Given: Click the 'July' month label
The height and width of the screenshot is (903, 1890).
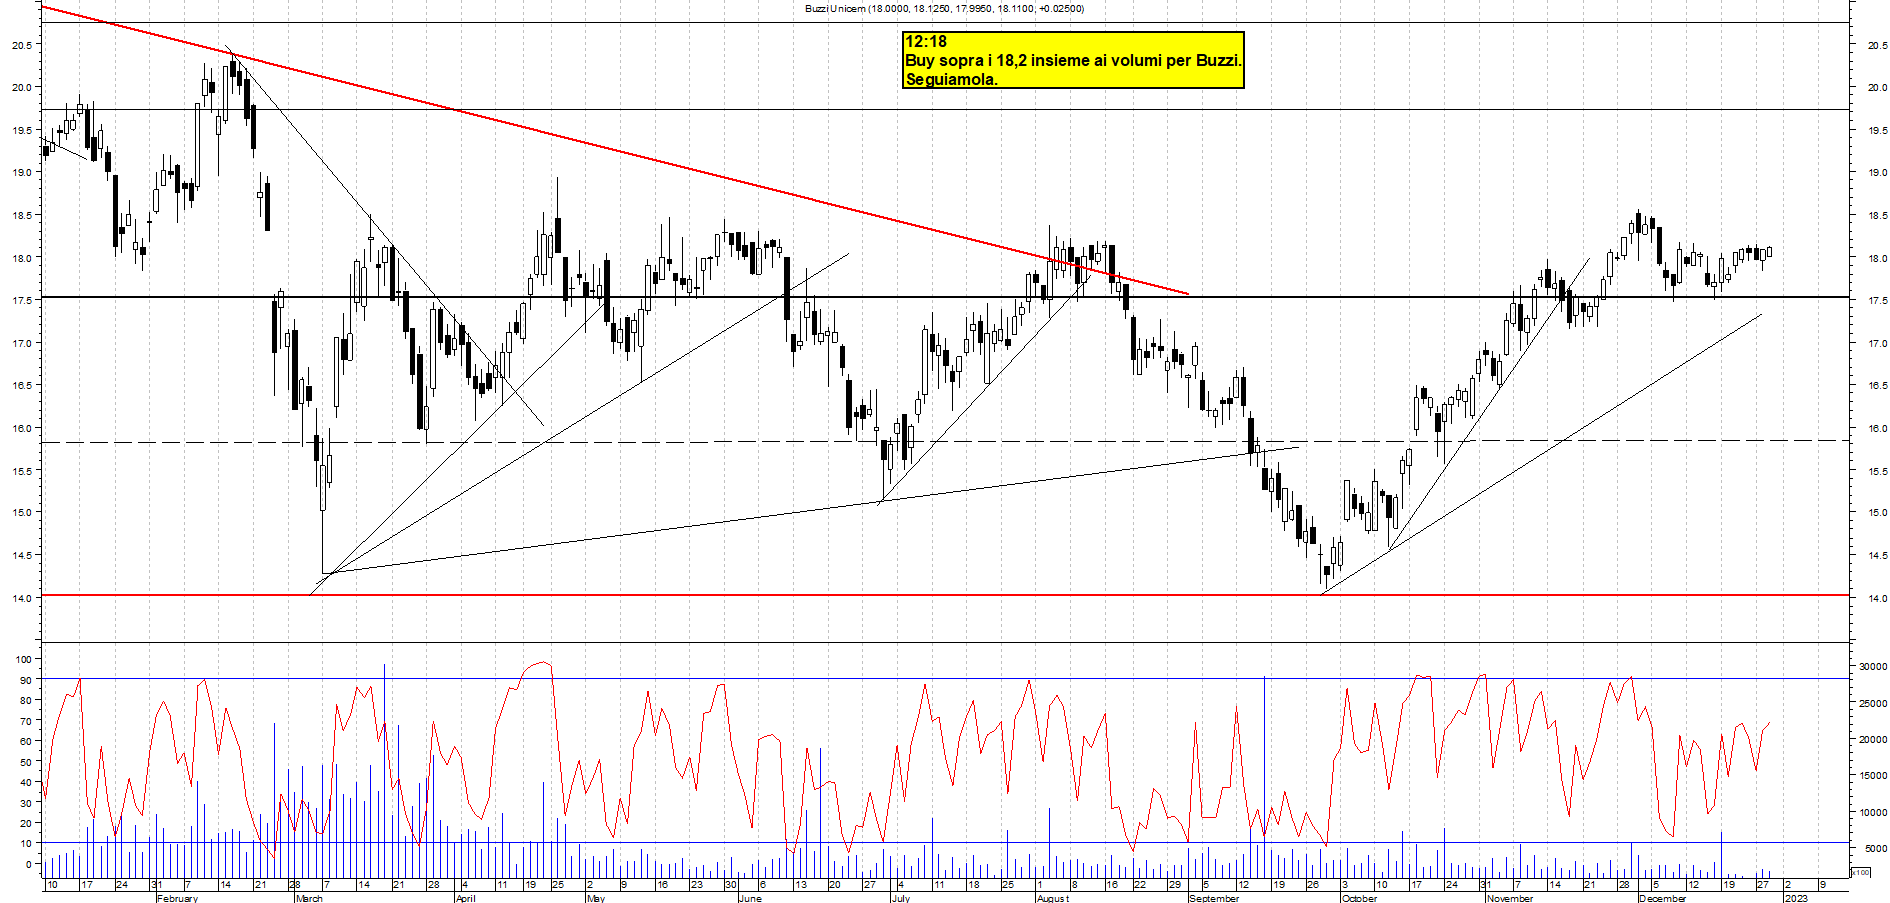Looking at the screenshot, I should click(900, 898).
